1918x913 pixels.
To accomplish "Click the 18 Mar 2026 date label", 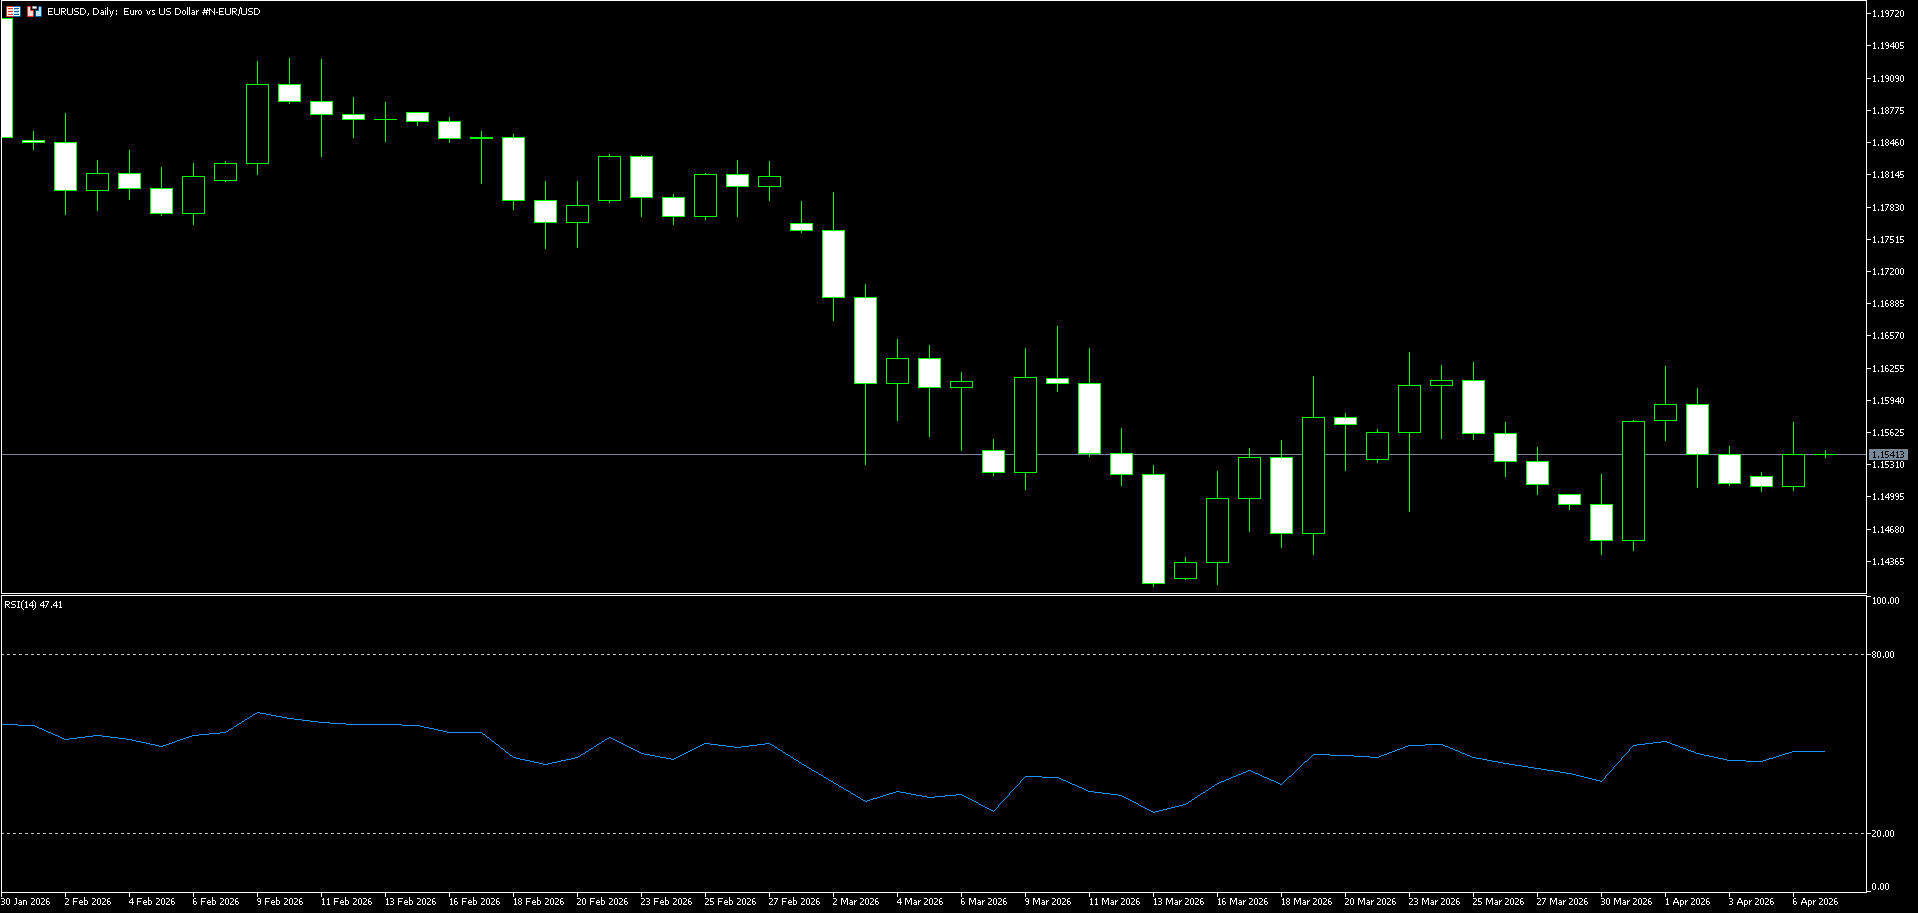I will click(x=1306, y=902).
